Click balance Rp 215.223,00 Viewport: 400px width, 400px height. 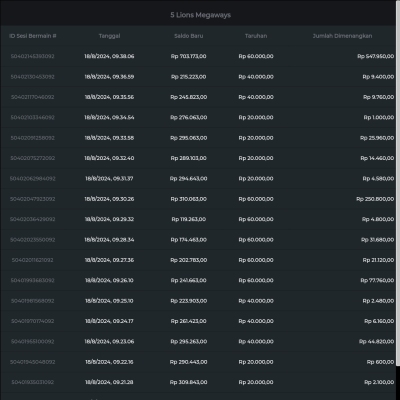(189, 77)
